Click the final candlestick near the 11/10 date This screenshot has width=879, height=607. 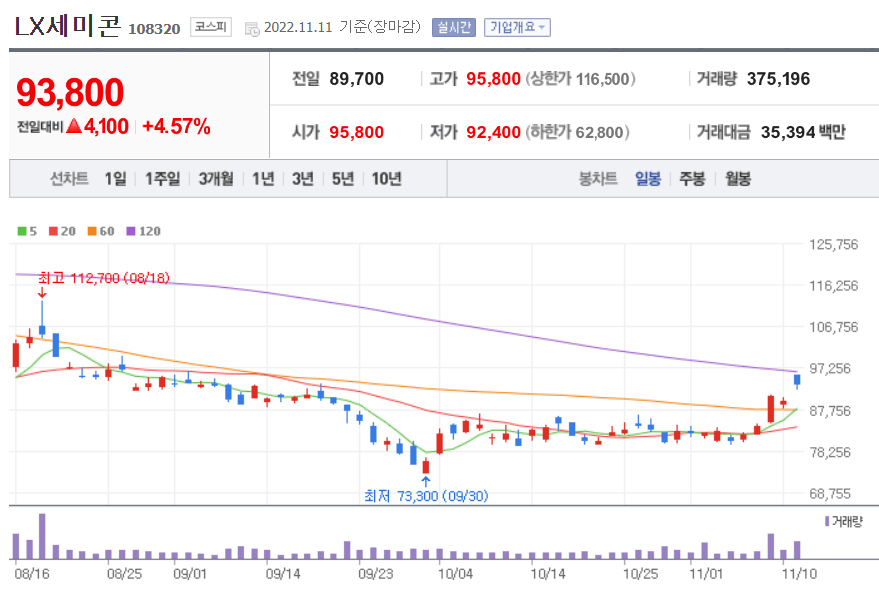795,381
